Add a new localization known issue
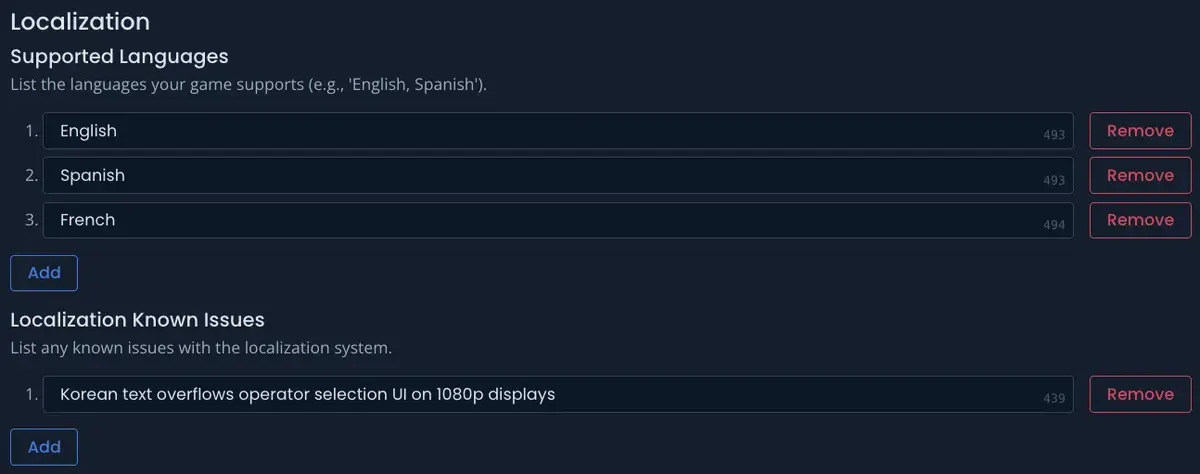 [x=44, y=447]
